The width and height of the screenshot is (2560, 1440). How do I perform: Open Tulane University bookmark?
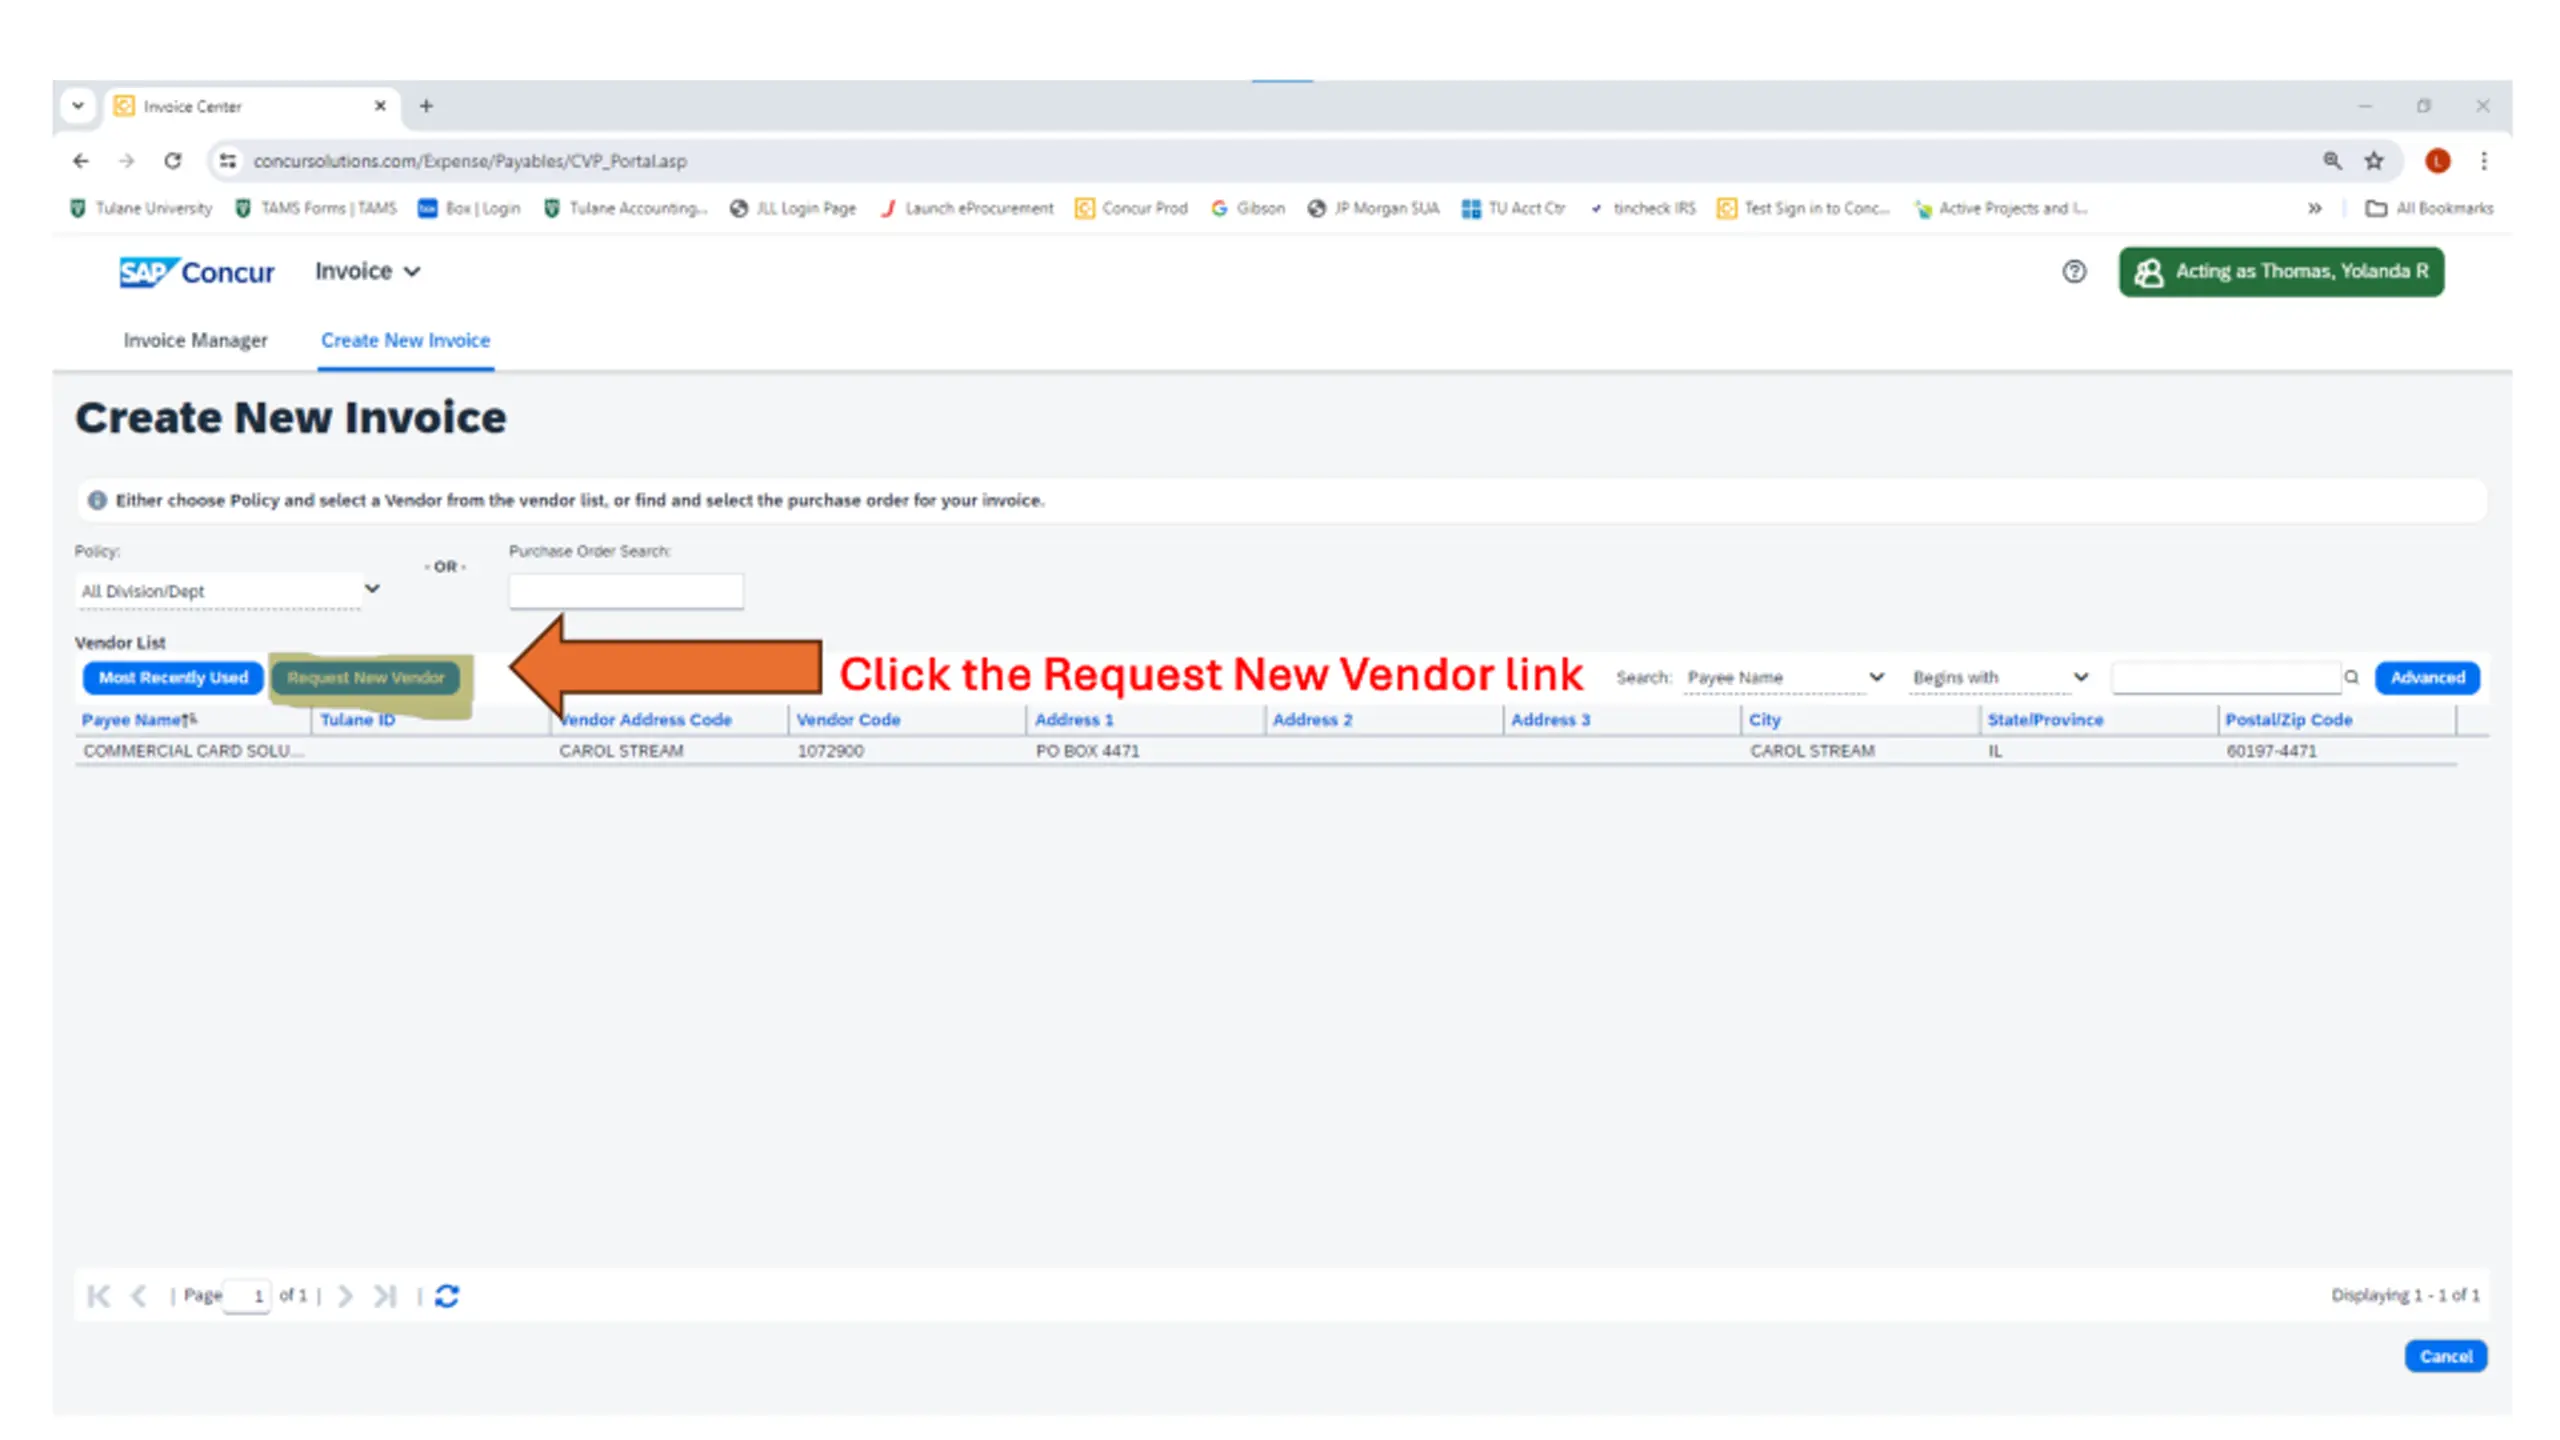tap(141, 208)
